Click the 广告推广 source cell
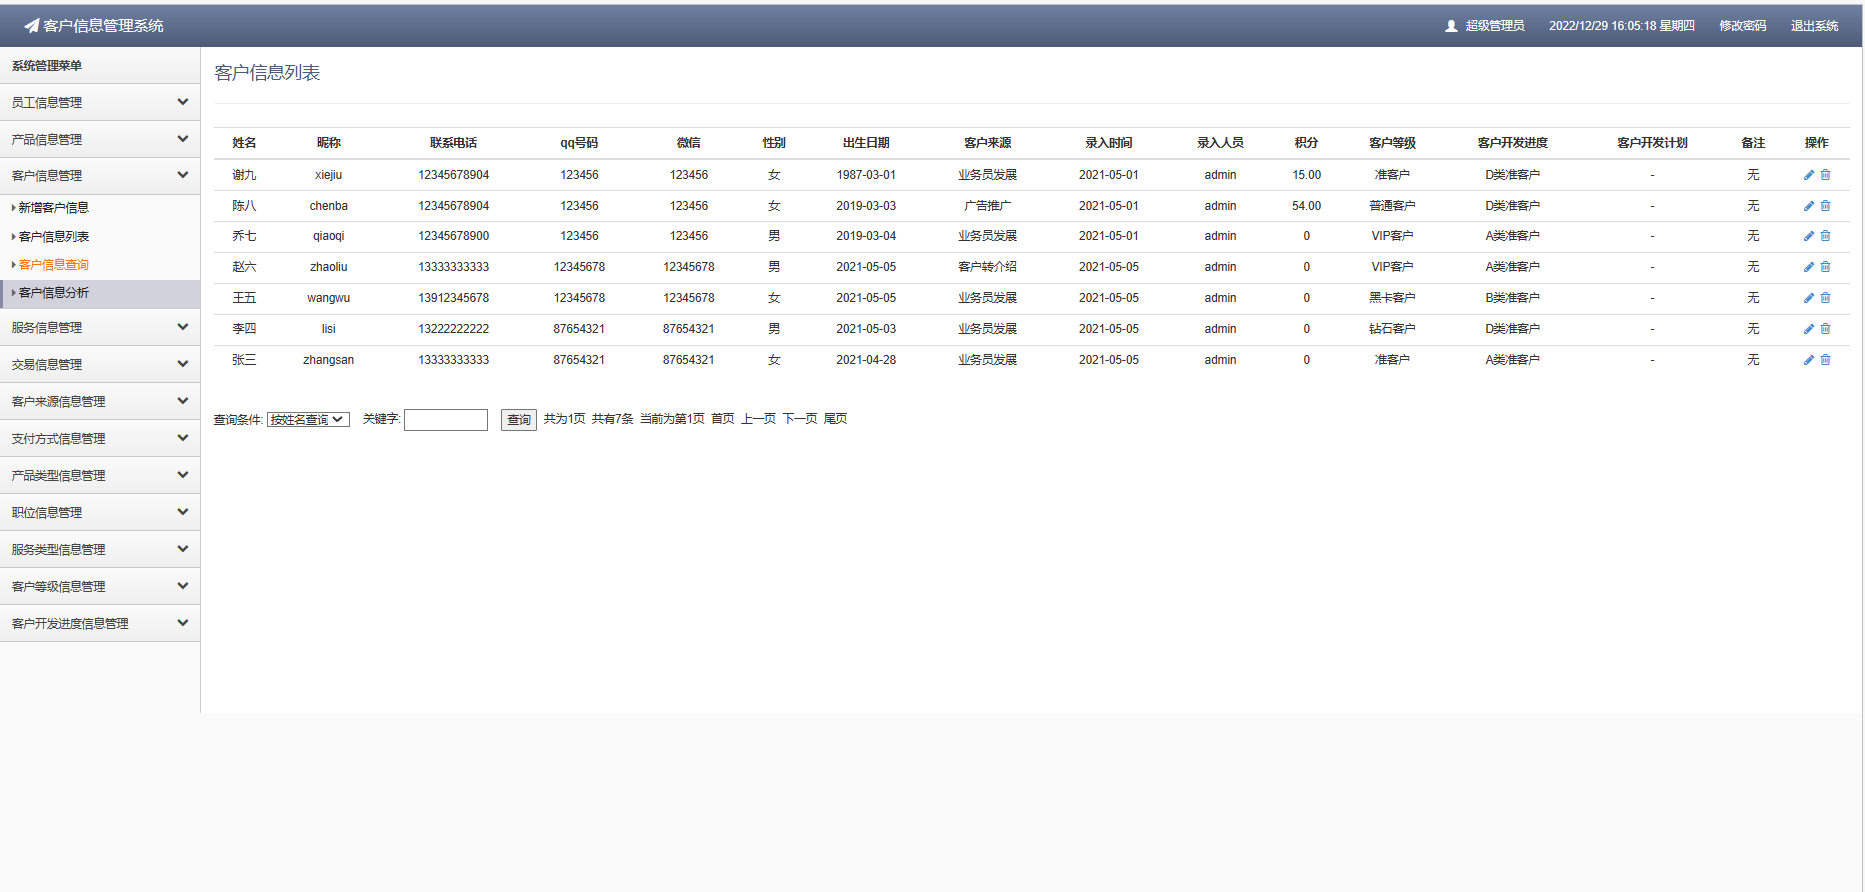The image size is (1865, 892). [987, 206]
